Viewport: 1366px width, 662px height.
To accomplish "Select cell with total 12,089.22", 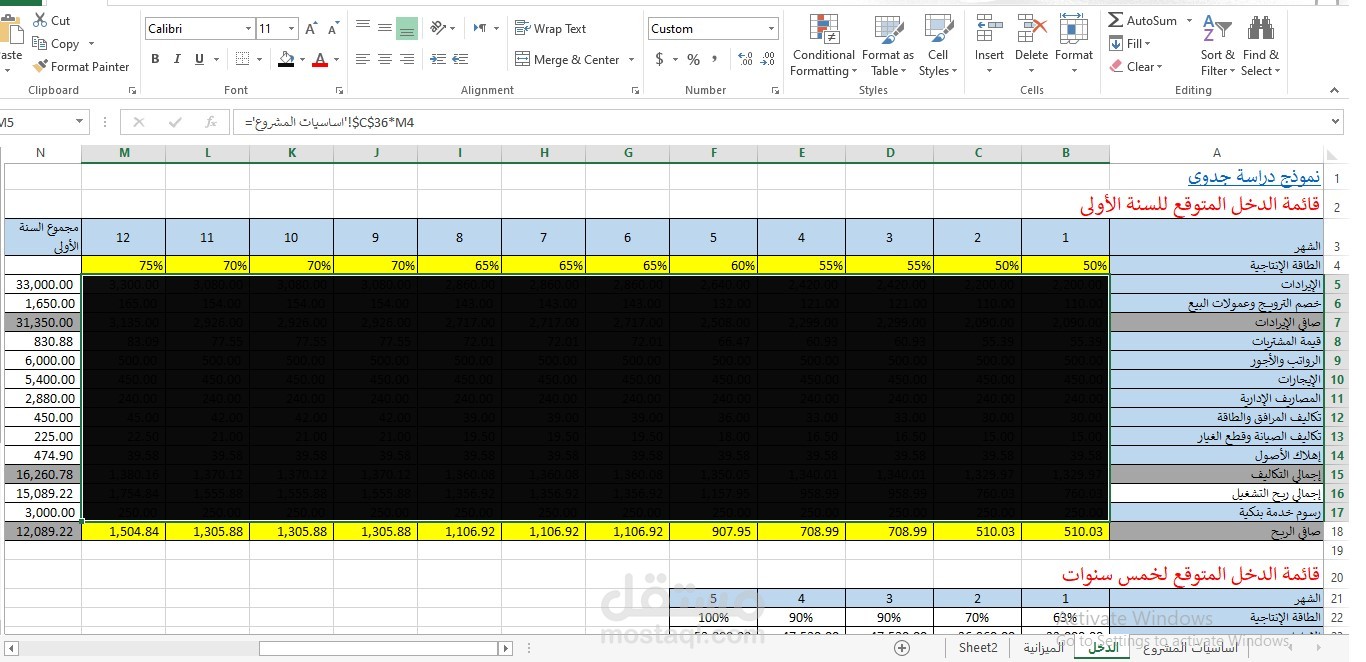I will pyautogui.click(x=41, y=531).
